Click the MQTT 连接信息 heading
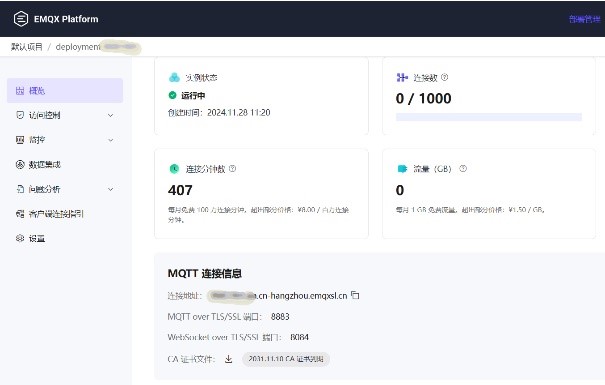Viewport: 605px width, 385px height. [204, 274]
